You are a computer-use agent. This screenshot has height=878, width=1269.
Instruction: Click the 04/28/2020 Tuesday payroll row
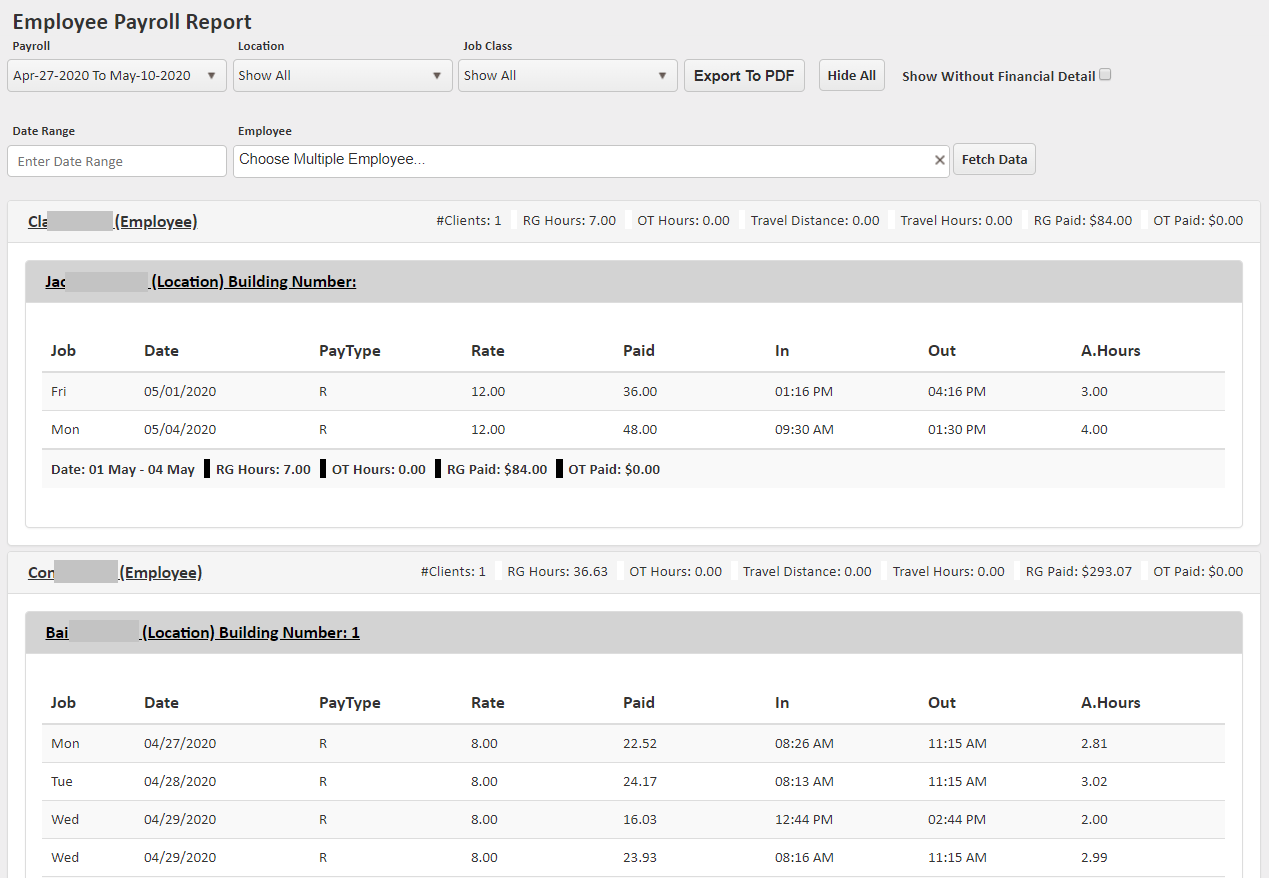(633, 782)
